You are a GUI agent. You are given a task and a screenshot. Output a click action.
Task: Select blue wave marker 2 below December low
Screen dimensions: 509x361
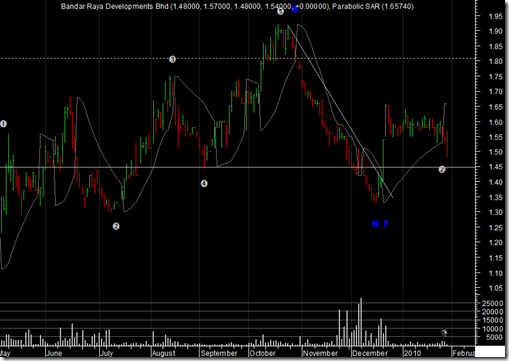tap(375, 224)
